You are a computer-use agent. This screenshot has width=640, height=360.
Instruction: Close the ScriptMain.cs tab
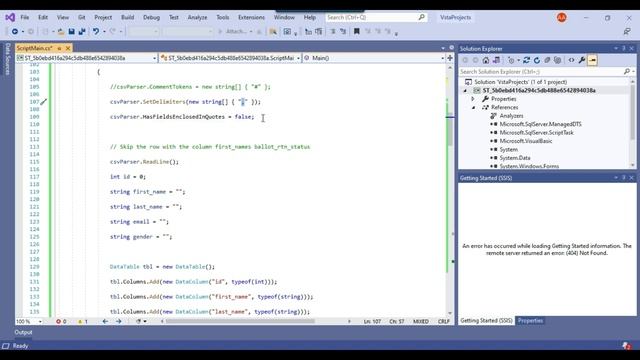click(x=68, y=48)
